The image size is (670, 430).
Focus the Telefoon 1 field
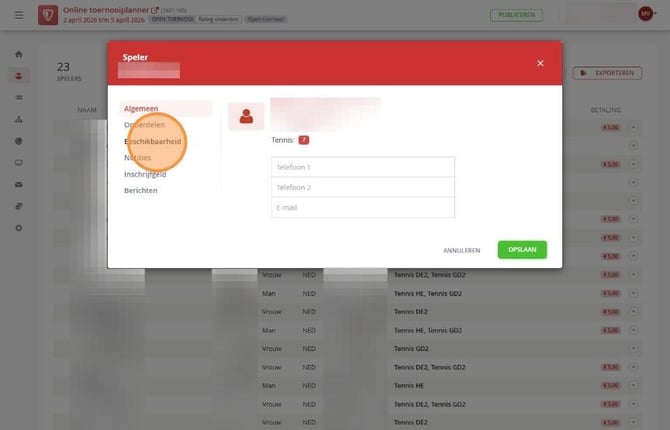(363, 167)
